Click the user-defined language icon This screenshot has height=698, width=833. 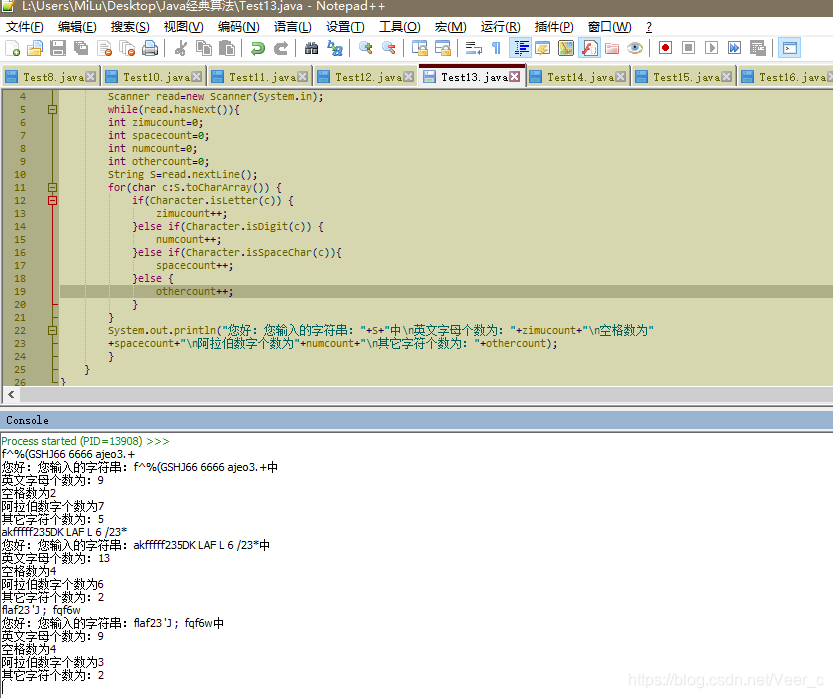click(x=543, y=48)
